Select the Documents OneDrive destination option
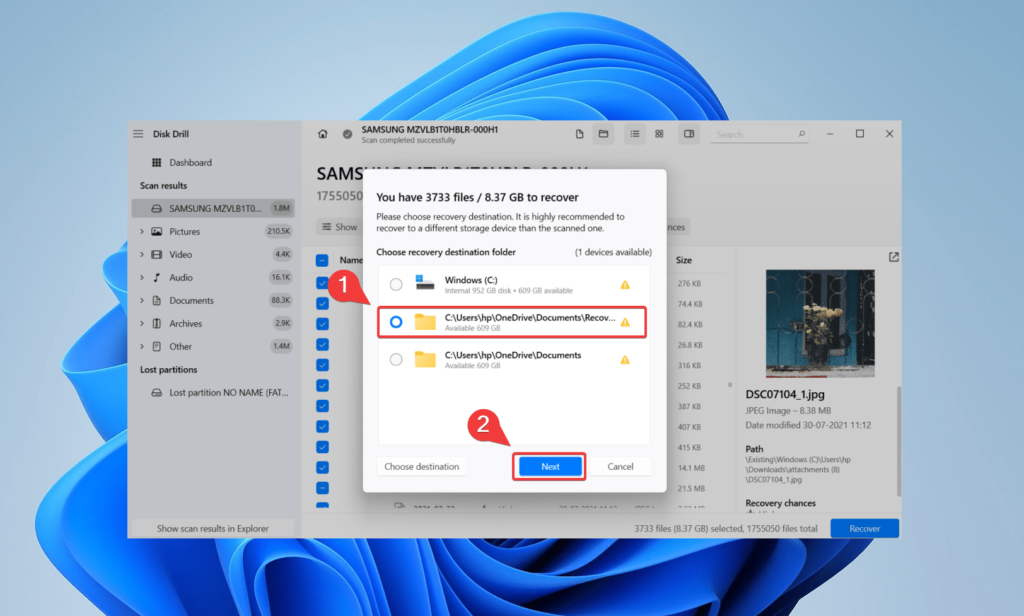This screenshot has height=616, width=1024. tap(396, 360)
